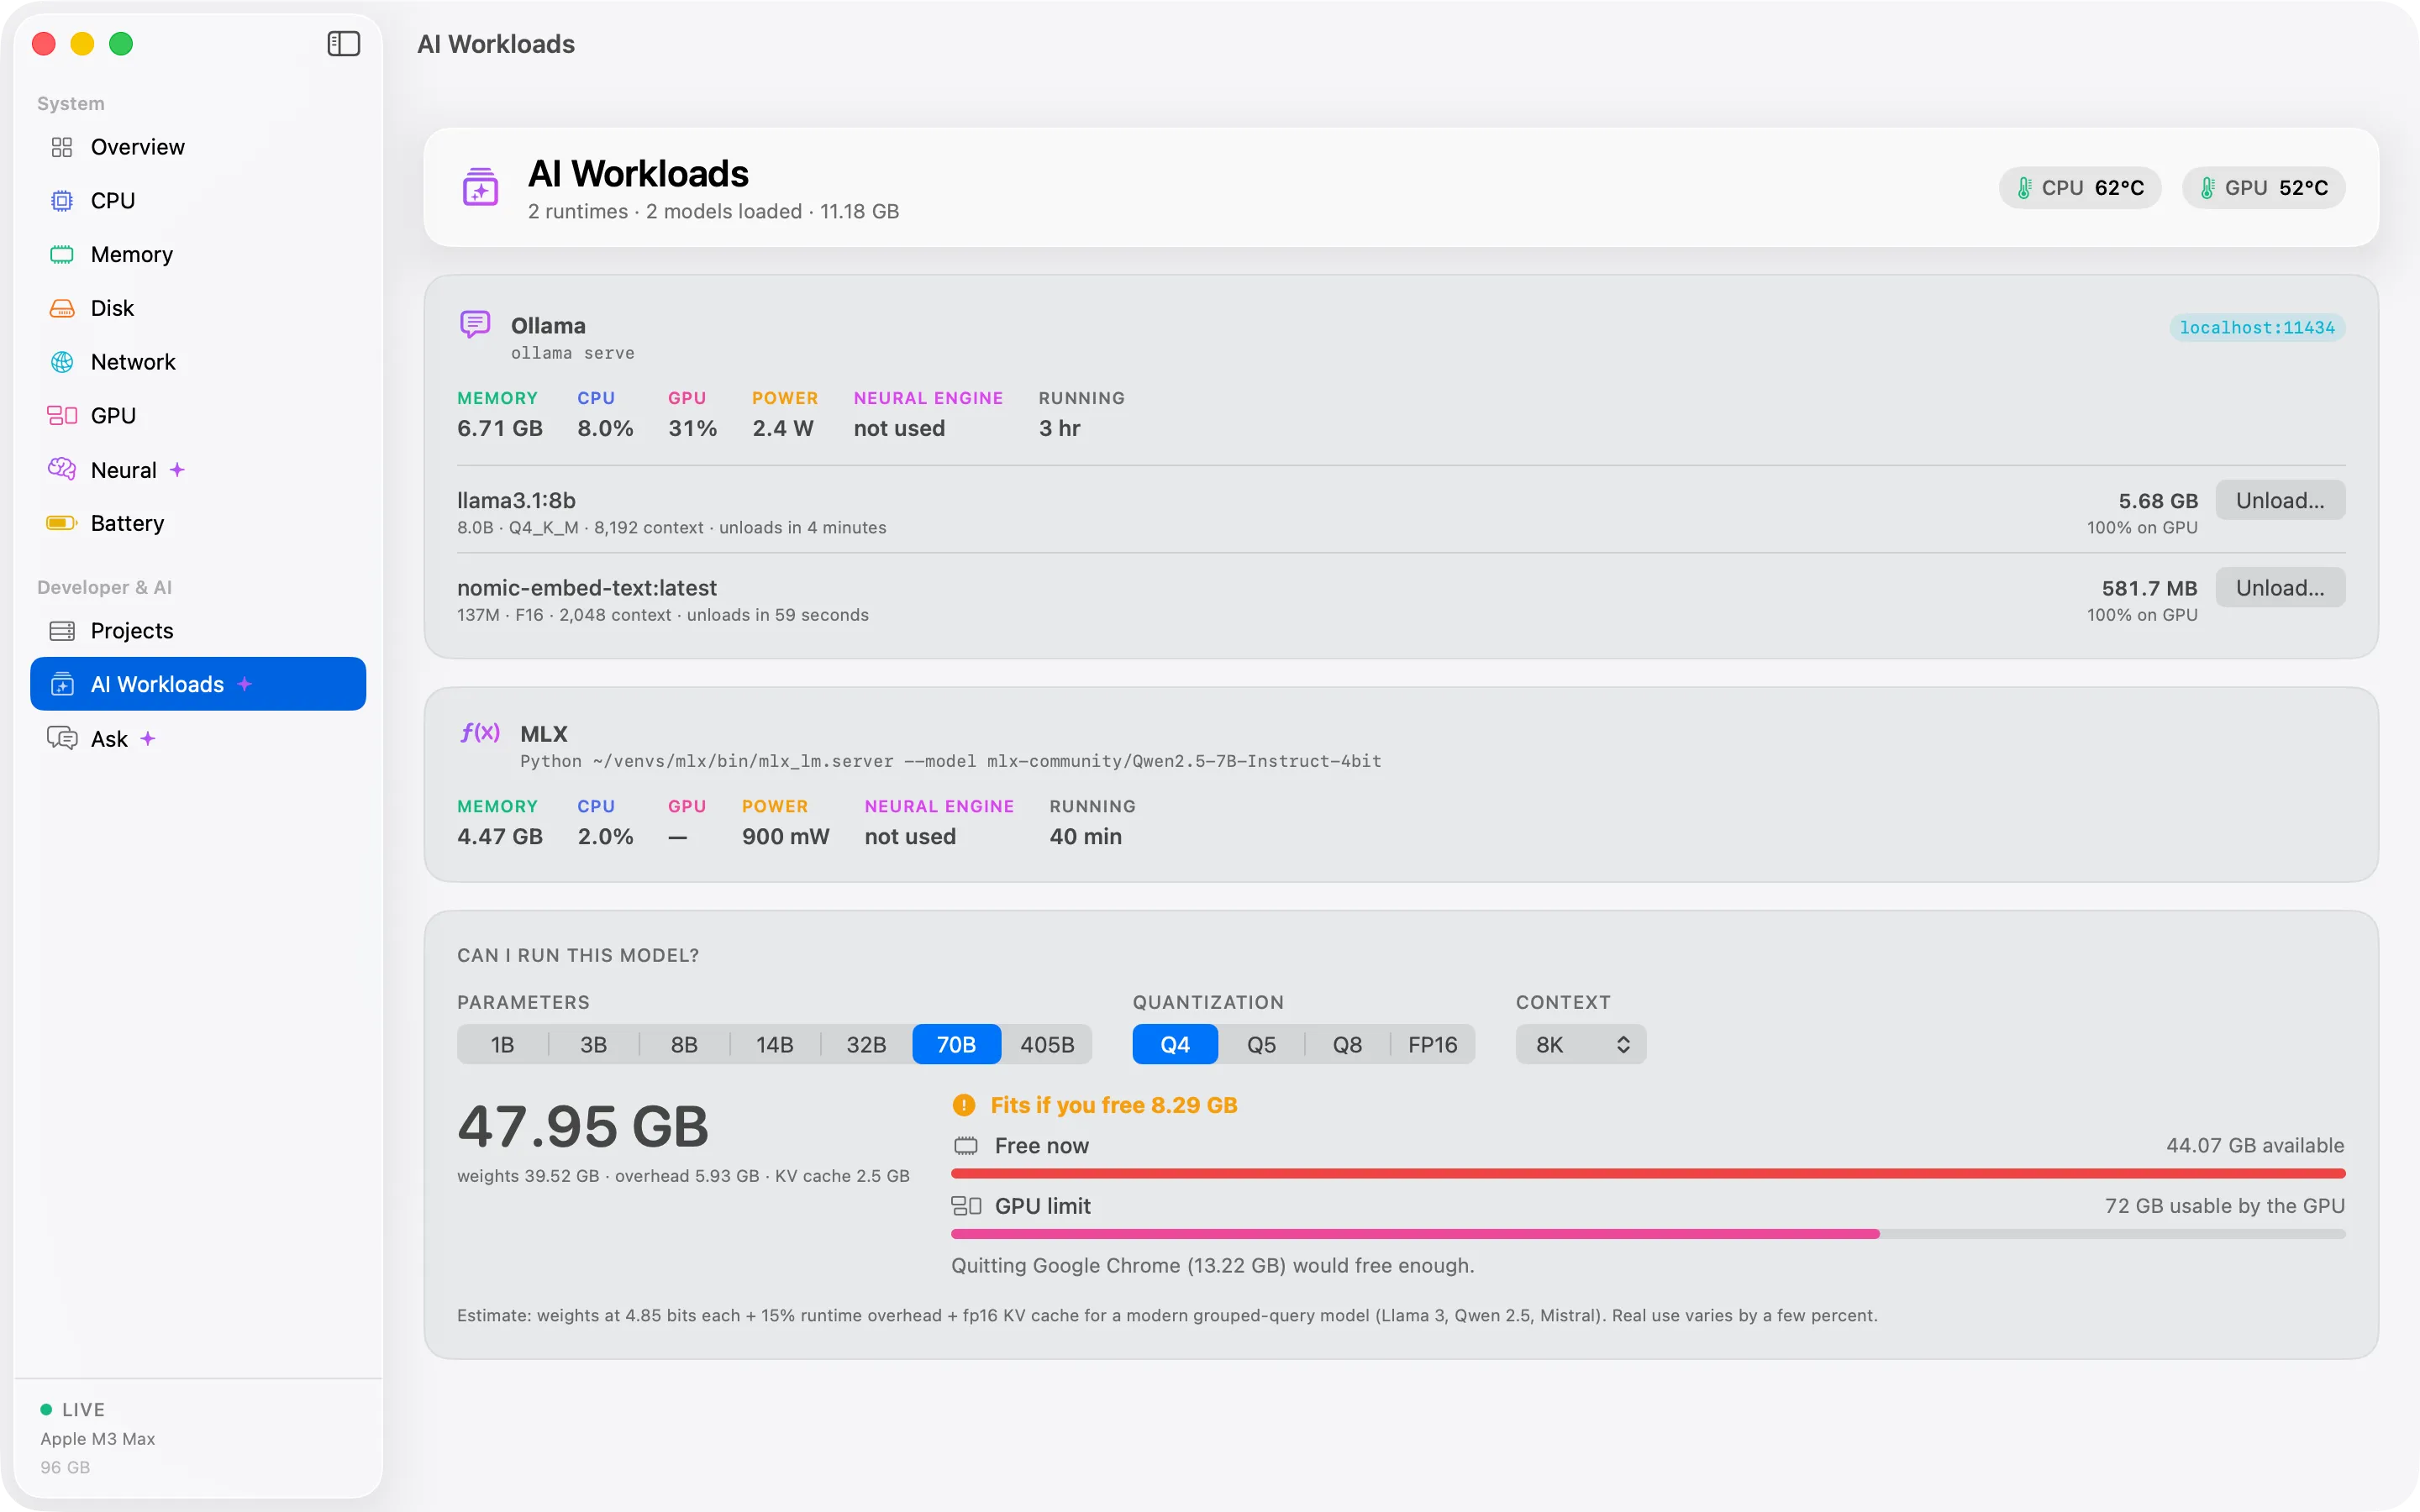Click the 'Apple M3 Max' label

pos(98,1439)
